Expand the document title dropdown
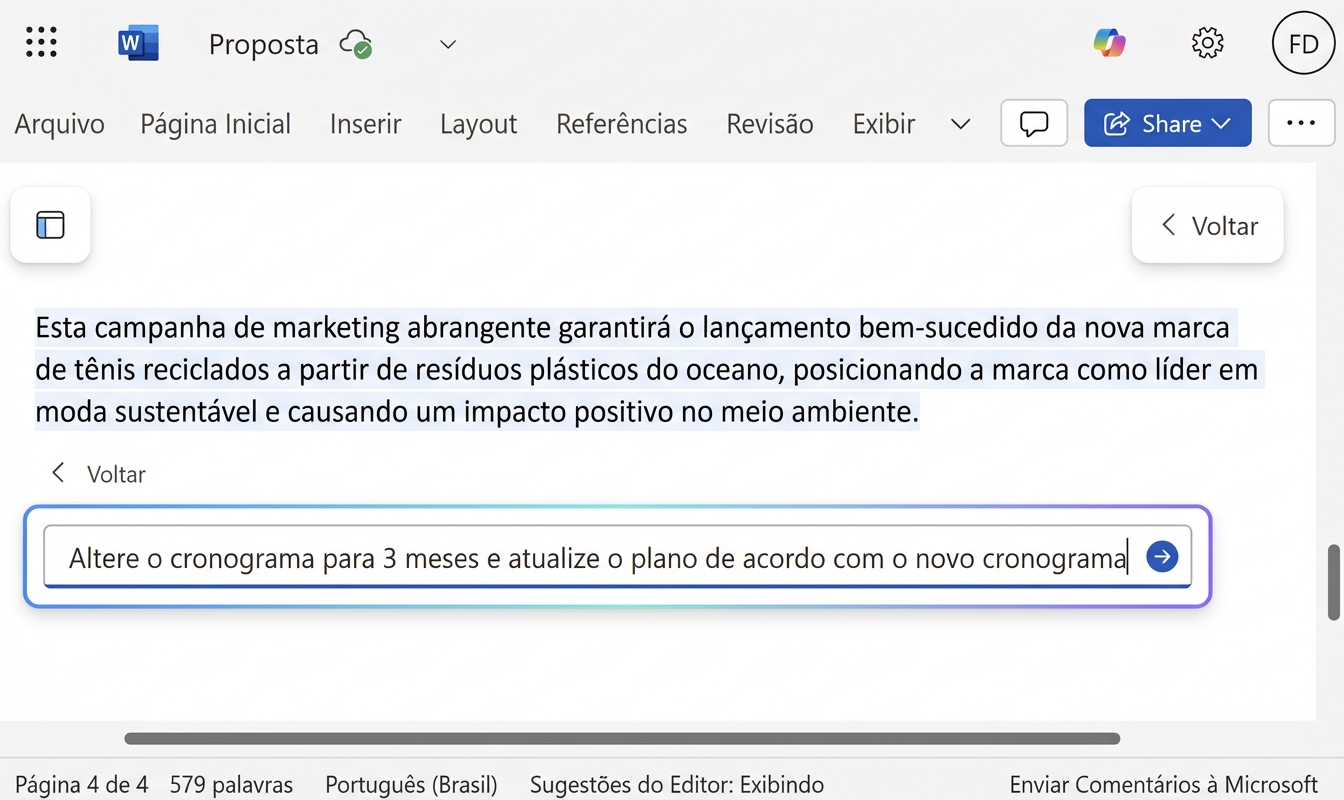The width and height of the screenshot is (1344, 800). tap(447, 44)
